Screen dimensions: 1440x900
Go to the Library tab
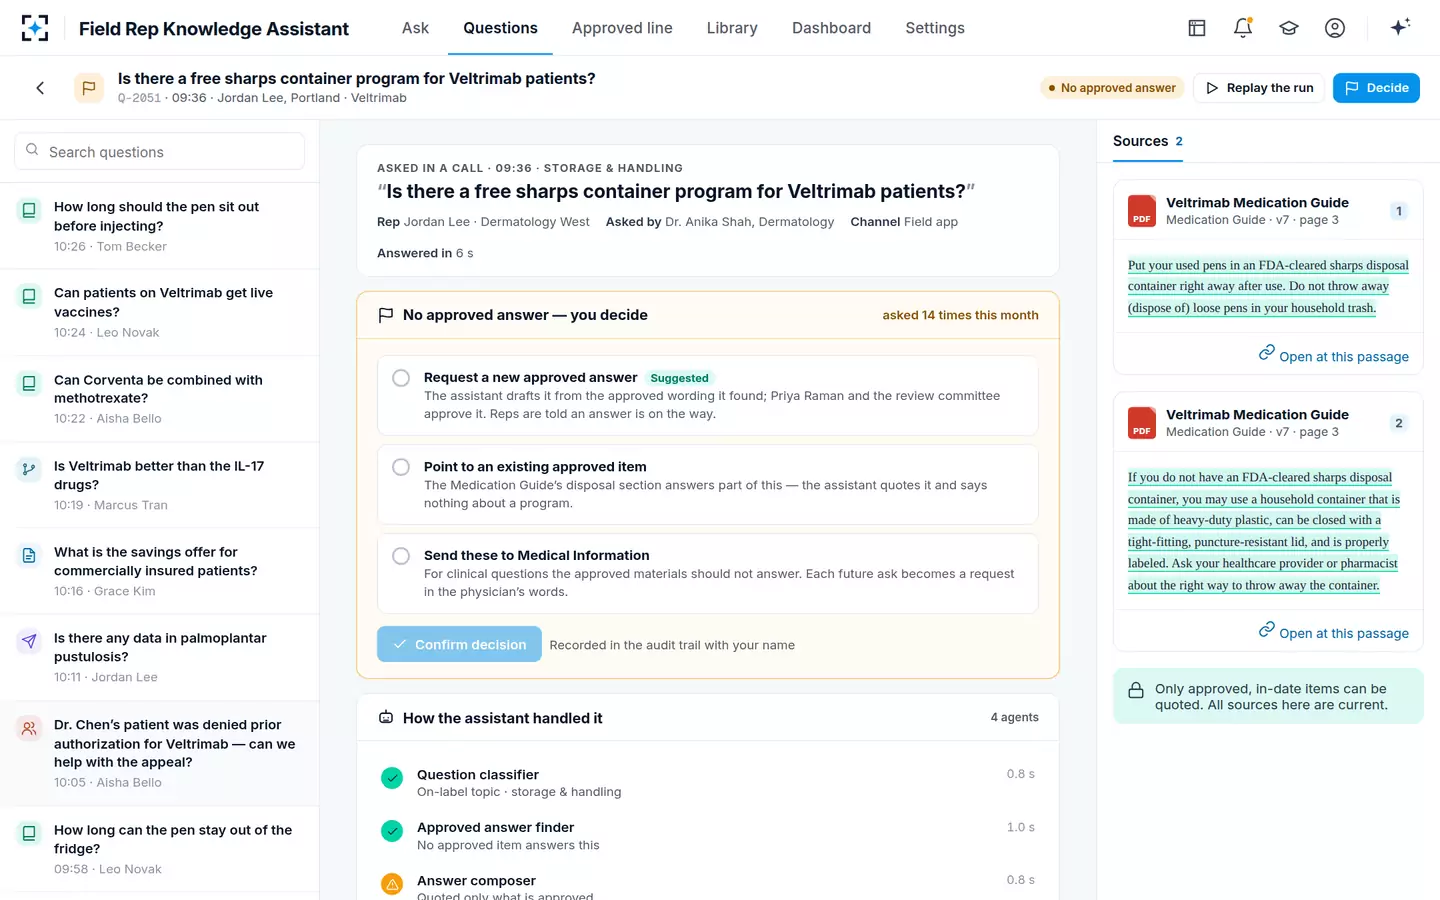pos(732,28)
